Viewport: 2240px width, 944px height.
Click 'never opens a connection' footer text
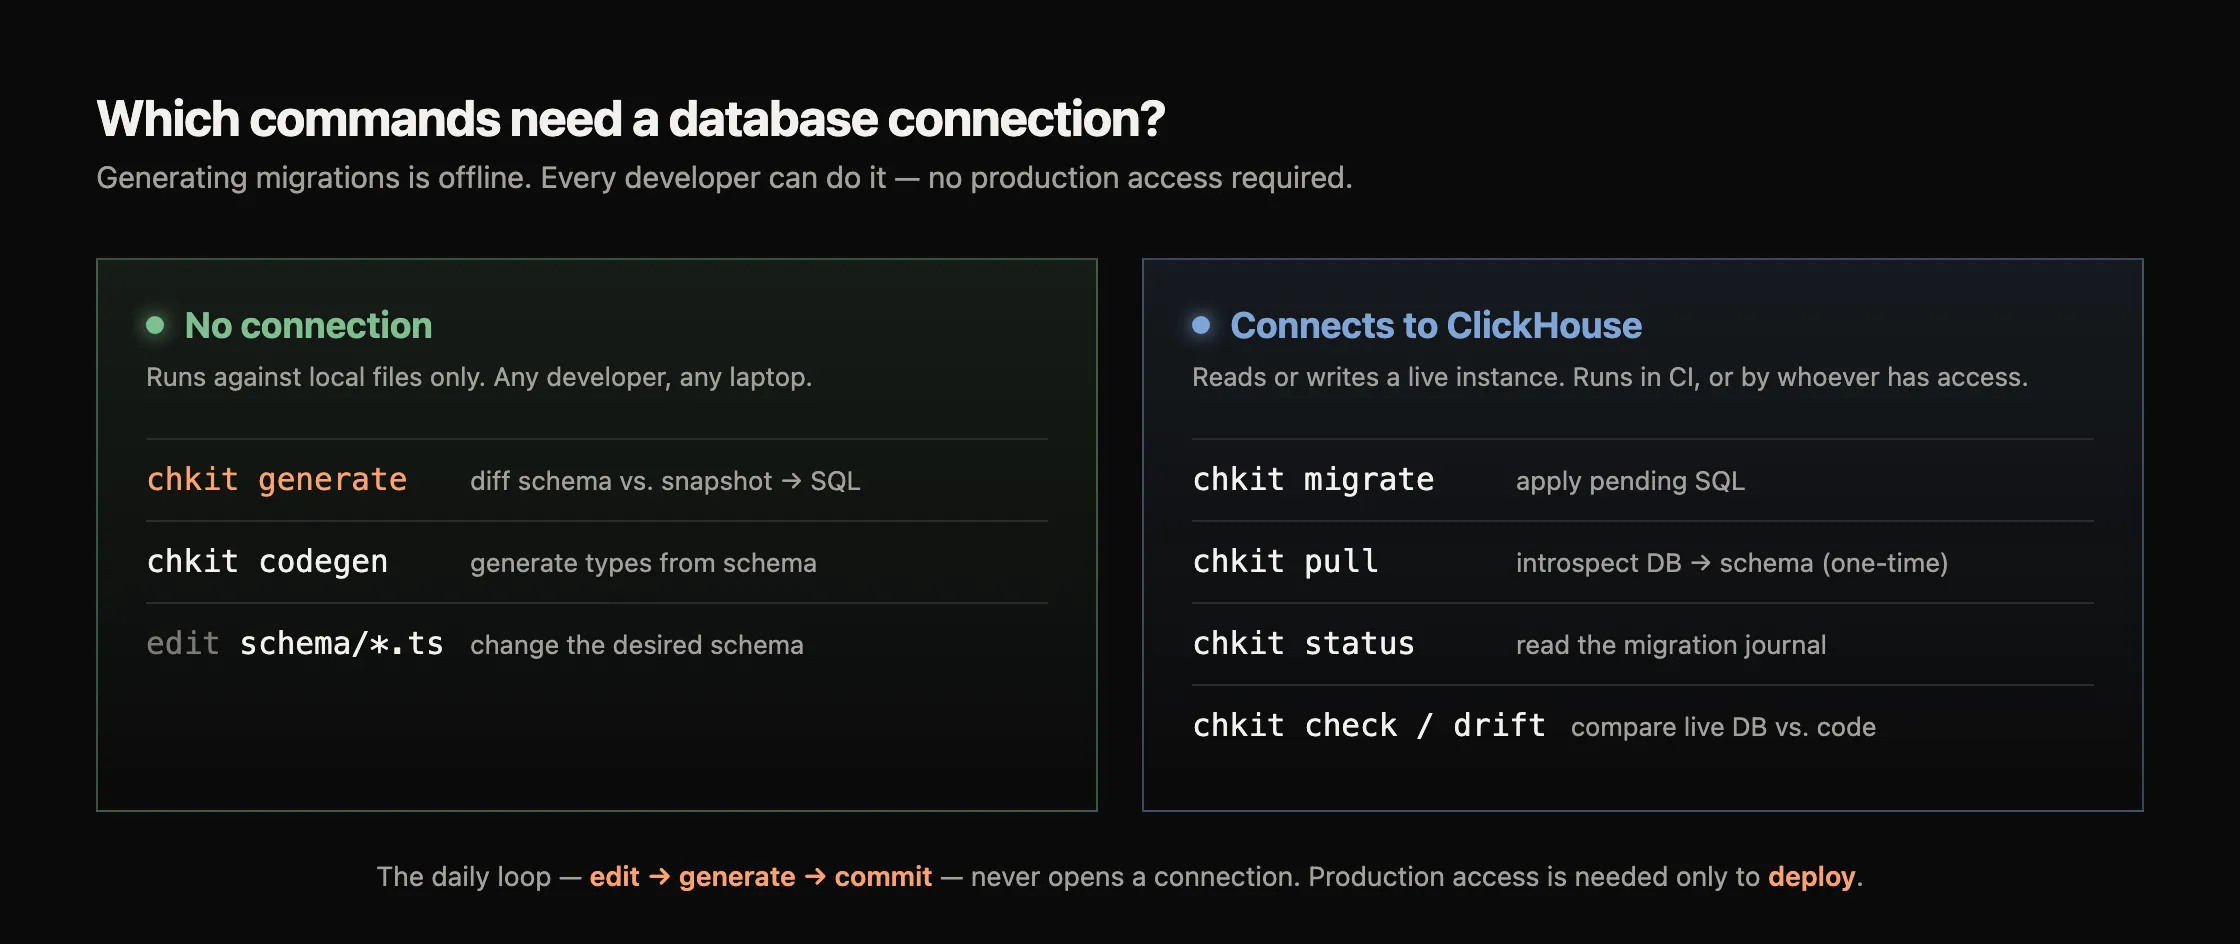[1134, 877]
